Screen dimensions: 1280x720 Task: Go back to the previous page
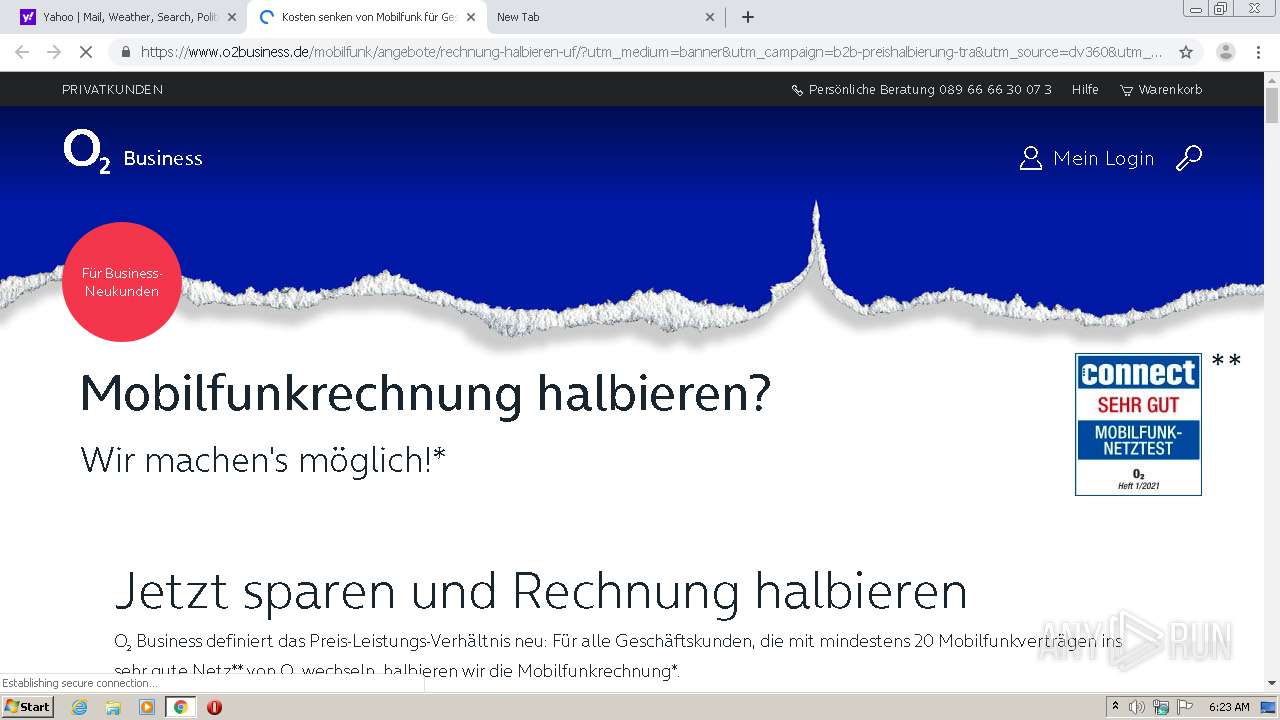click(x=22, y=52)
